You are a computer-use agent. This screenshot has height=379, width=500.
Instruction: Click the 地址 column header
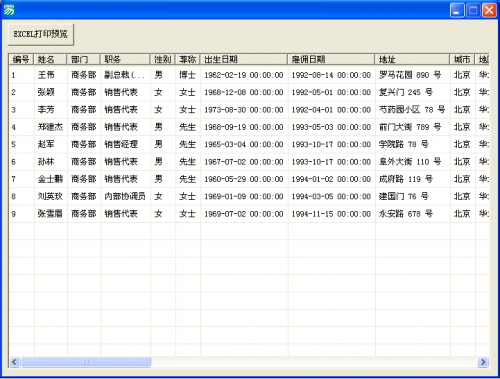pyautogui.click(x=412, y=59)
